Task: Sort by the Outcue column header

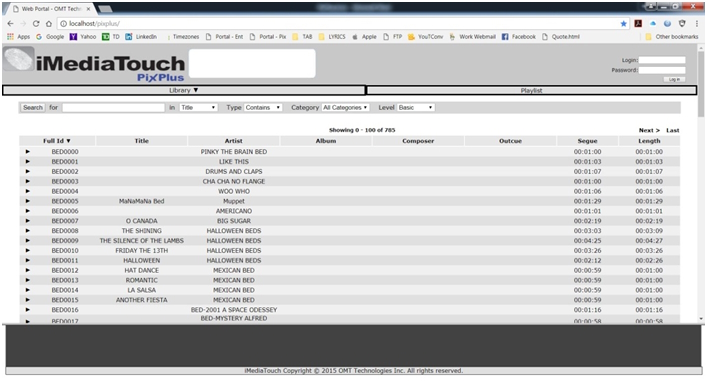Action: [x=510, y=141]
